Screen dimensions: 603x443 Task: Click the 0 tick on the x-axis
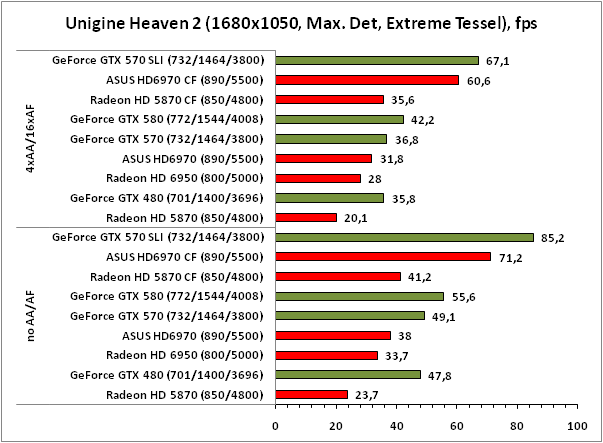pyautogui.click(x=276, y=425)
